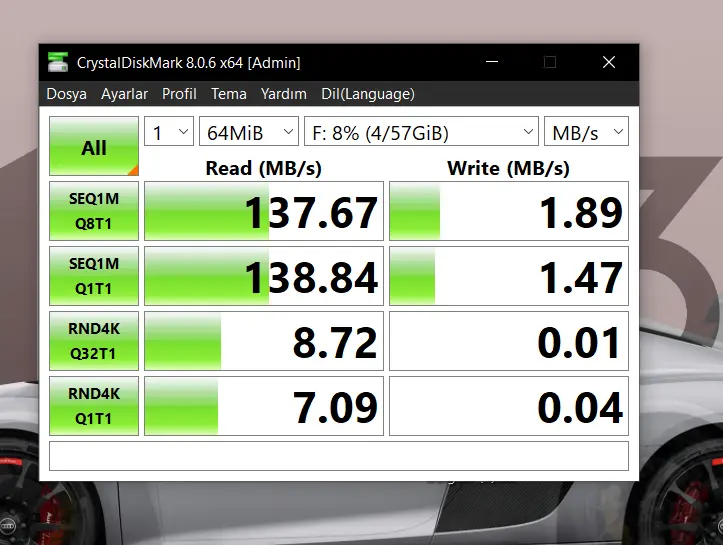Click the 7.09 read result
This screenshot has height=545, width=723.
(264, 406)
